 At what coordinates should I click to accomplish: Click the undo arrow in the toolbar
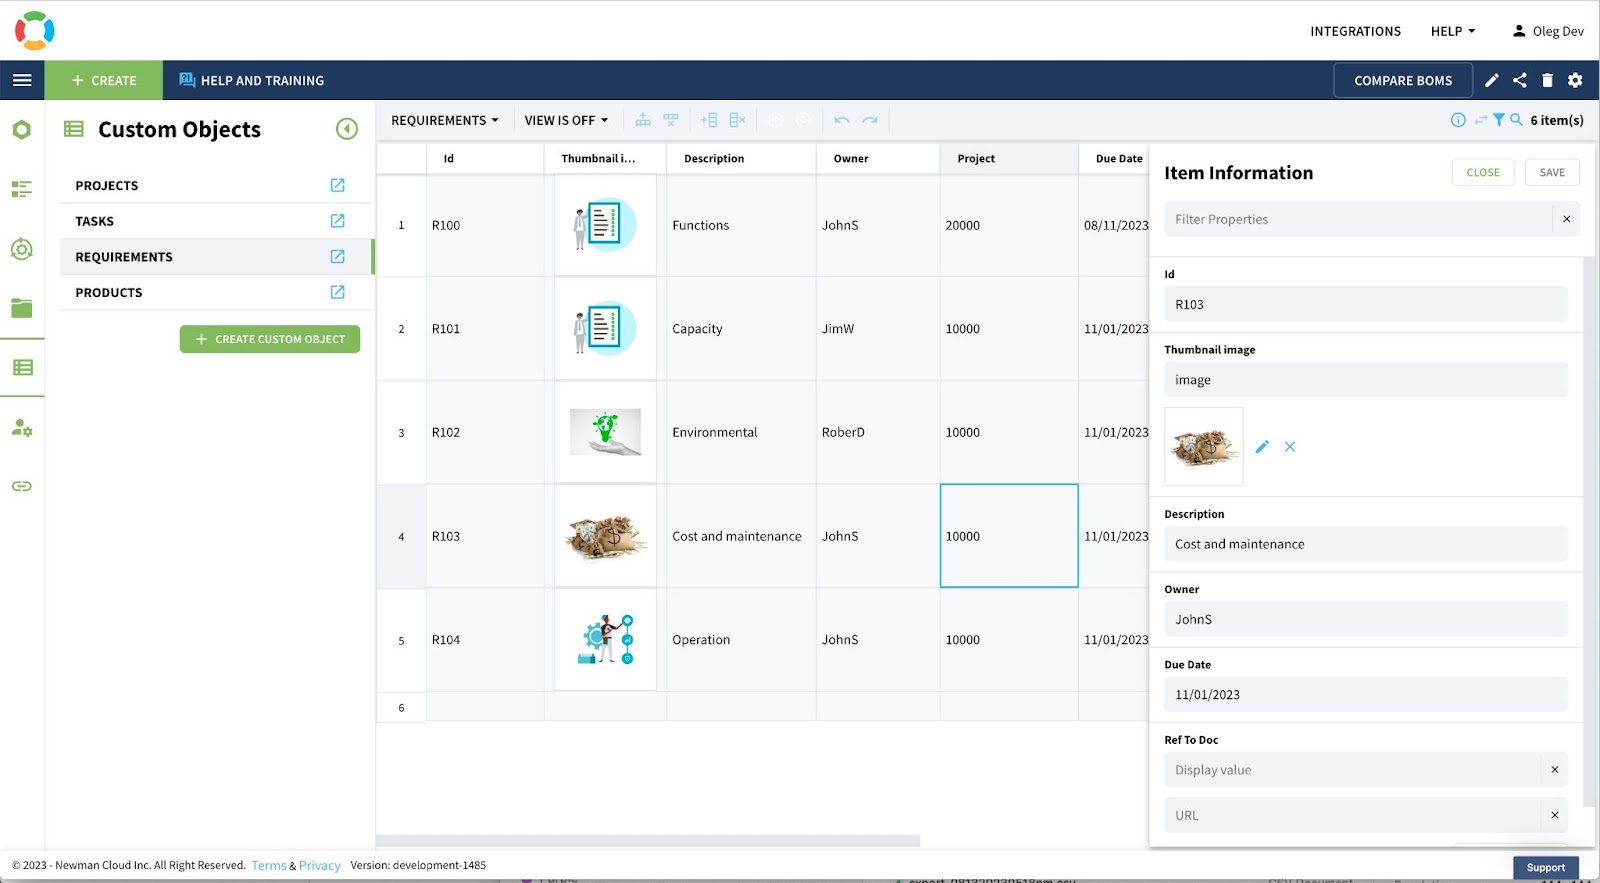(x=842, y=120)
